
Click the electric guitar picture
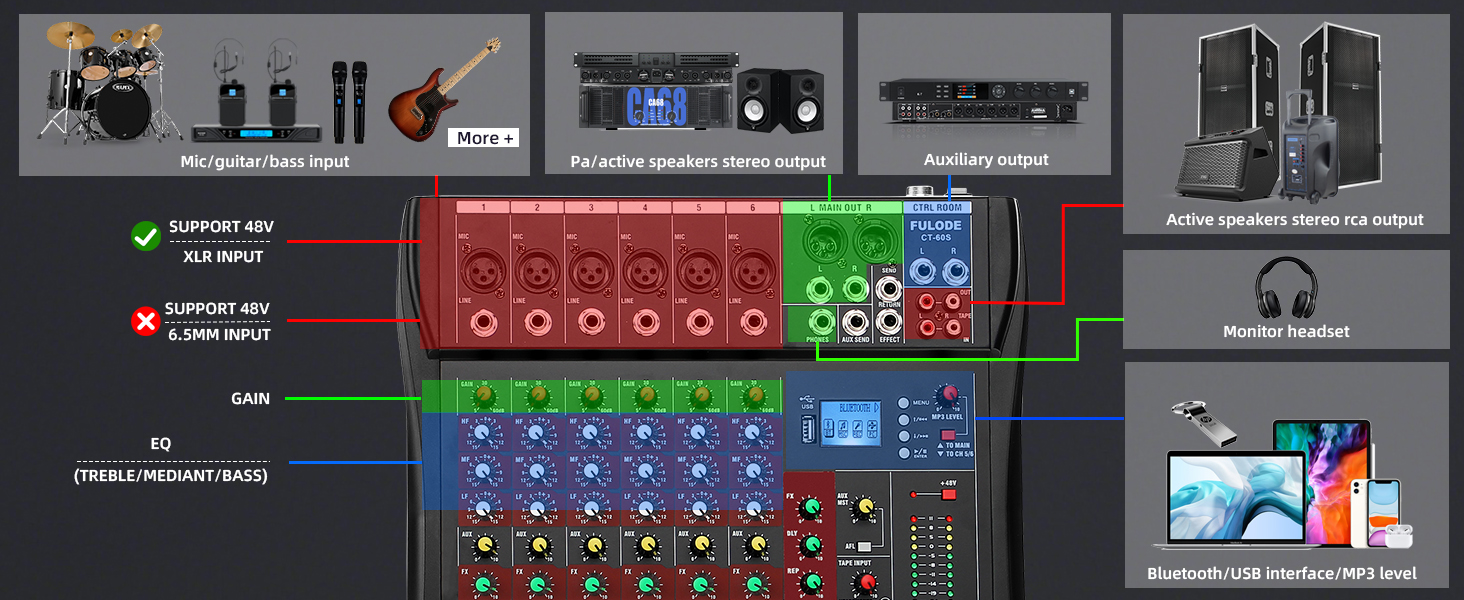point(444,92)
